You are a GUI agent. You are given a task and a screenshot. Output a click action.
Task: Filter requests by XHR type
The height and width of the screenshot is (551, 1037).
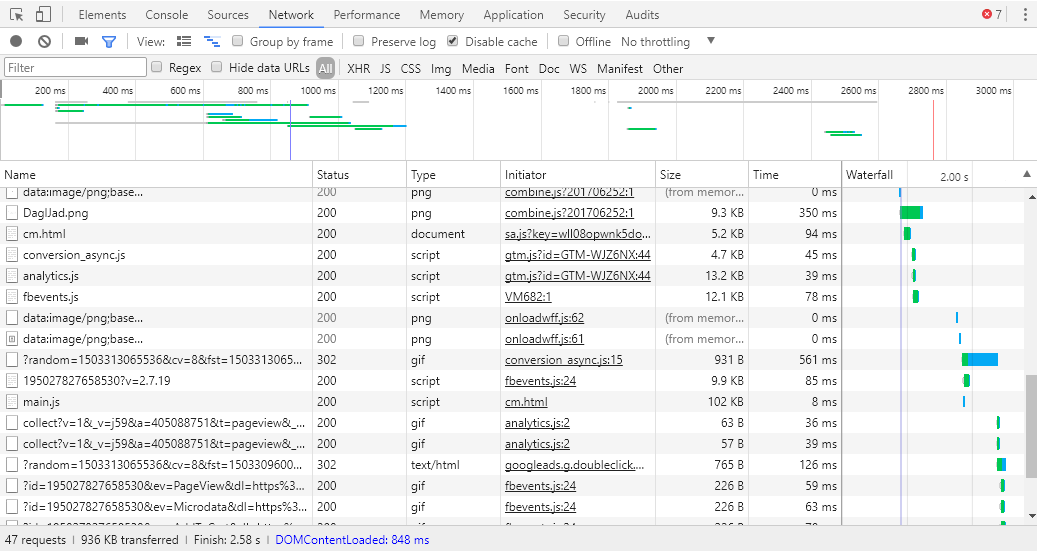point(358,68)
